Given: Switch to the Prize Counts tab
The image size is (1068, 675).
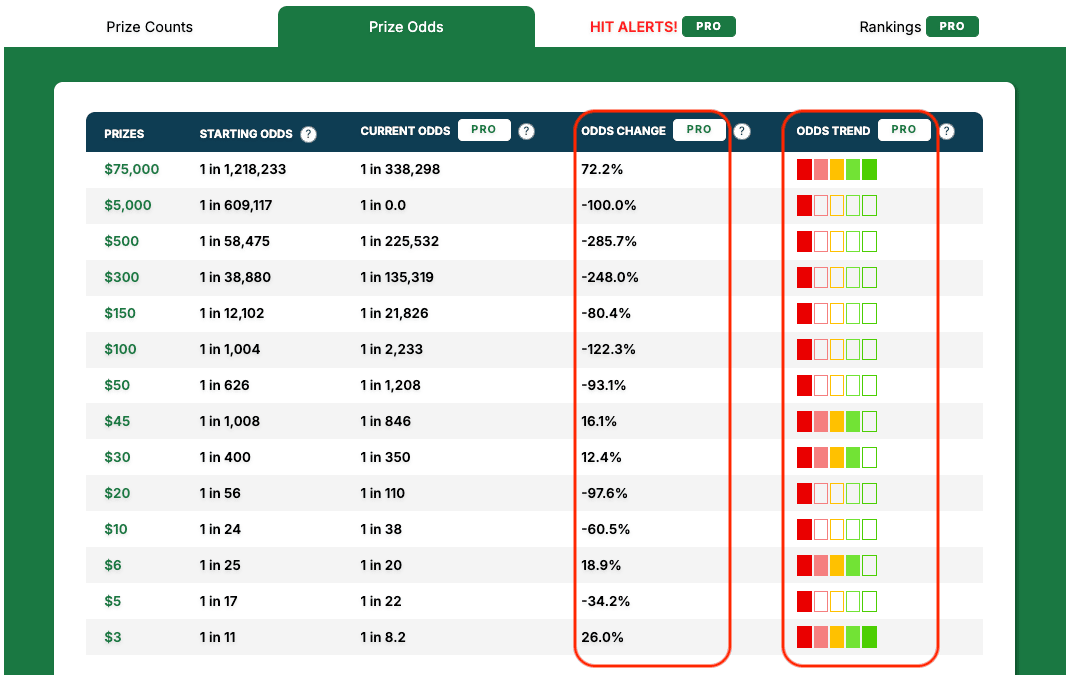Looking at the screenshot, I should click(149, 27).
